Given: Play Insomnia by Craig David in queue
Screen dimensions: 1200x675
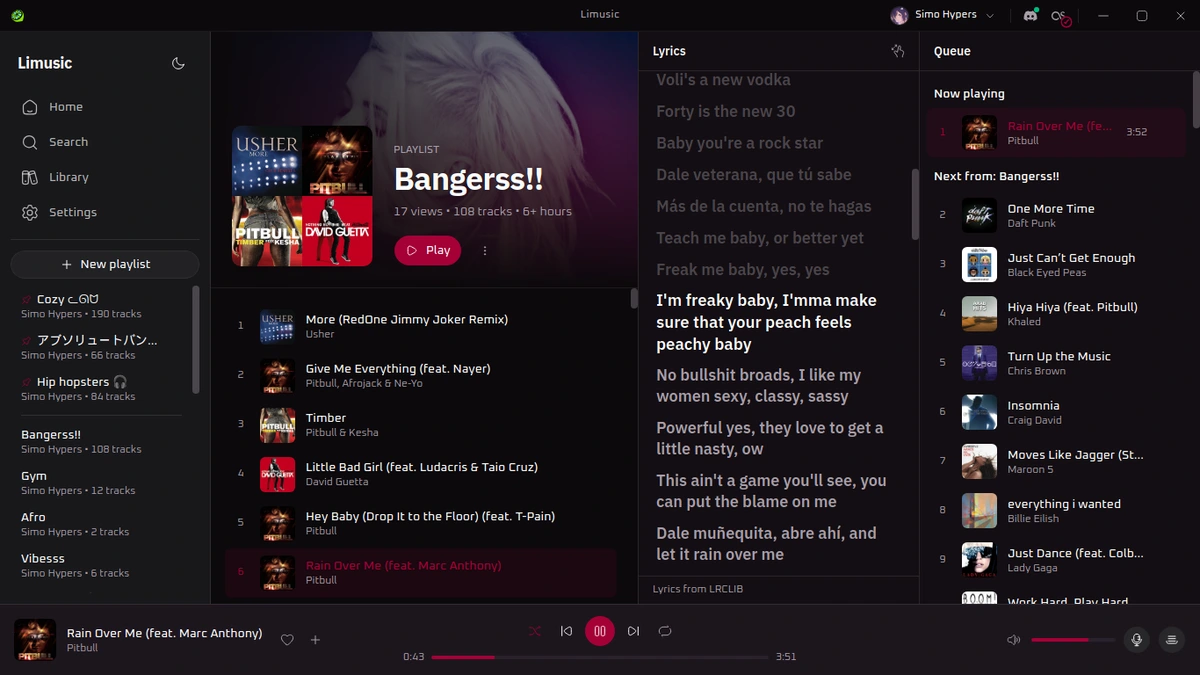Looking at the screenshot, I should [x=1056, y=412].
